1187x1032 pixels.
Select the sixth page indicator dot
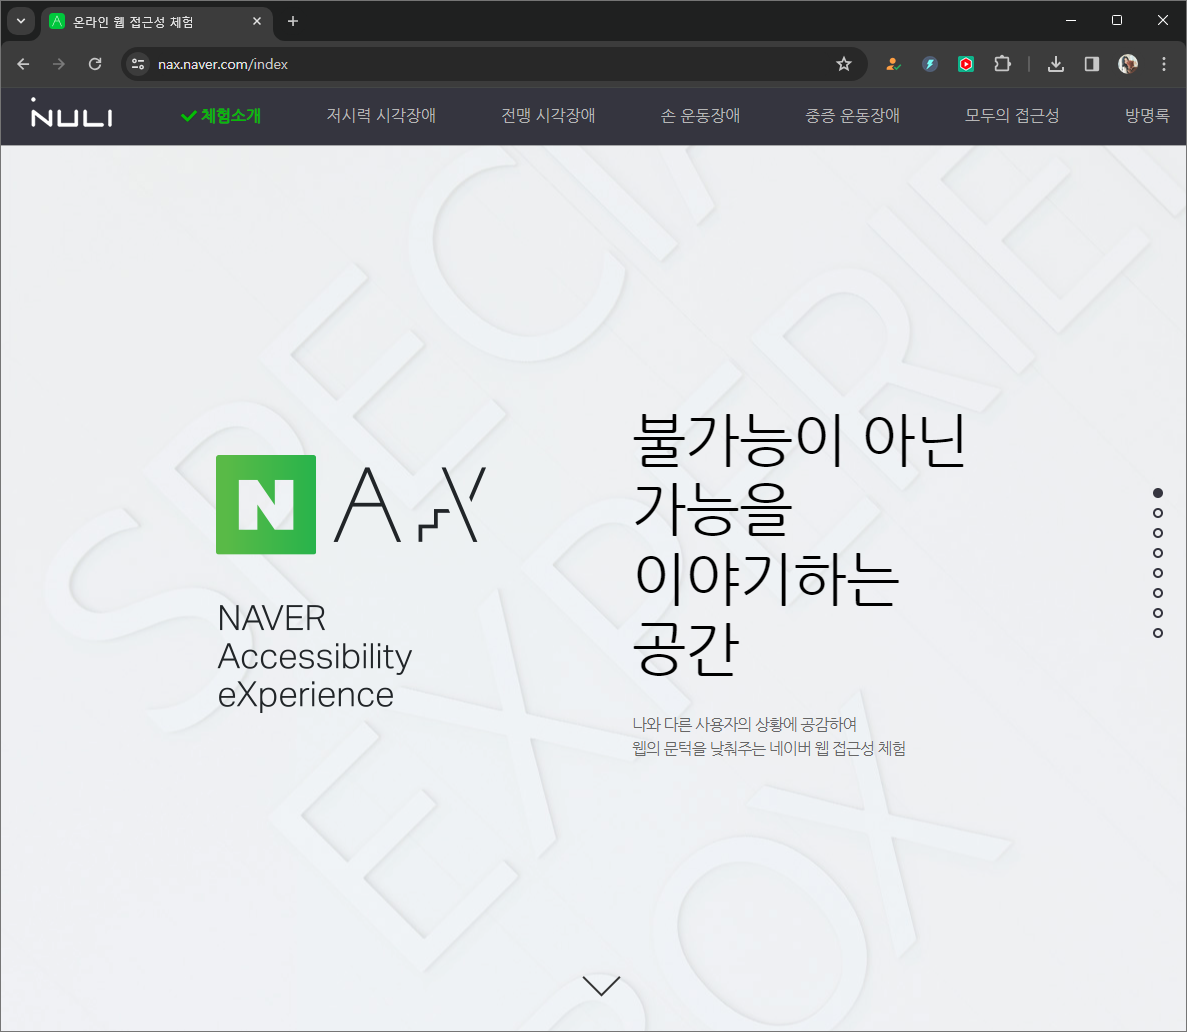tap(1157, 593)
